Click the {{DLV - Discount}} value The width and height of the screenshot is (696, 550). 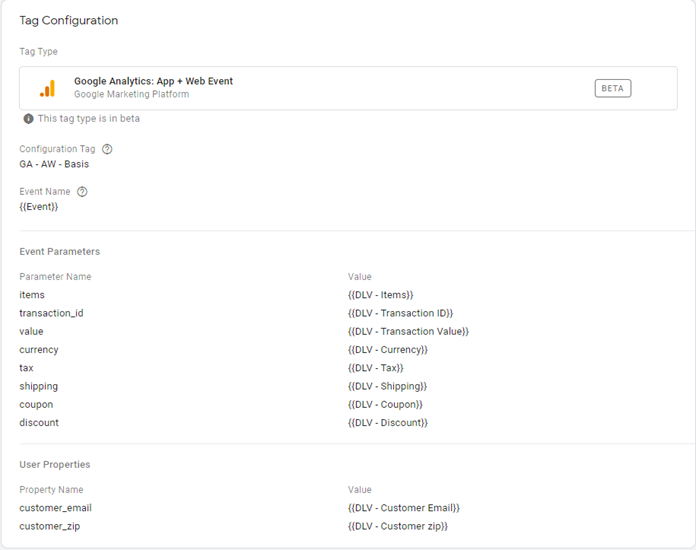pyautogui.click(x=388, y=423)
